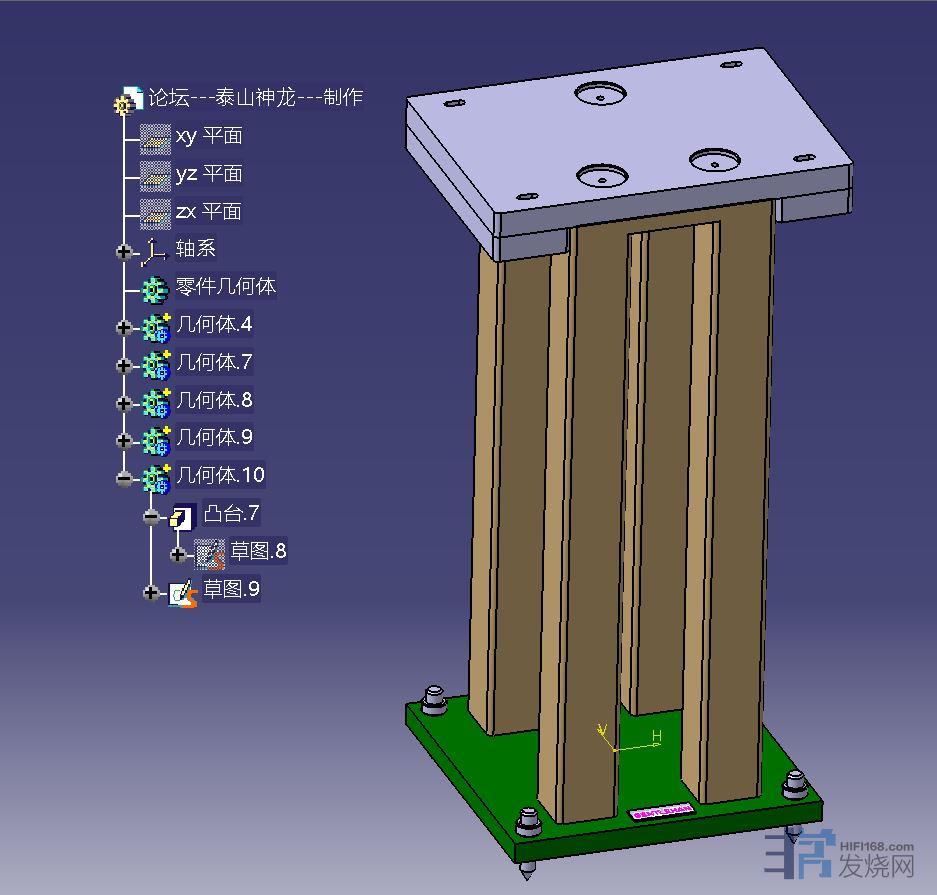
Task: Click the 草图.8 sketch icon
Action: coord(209,553)
